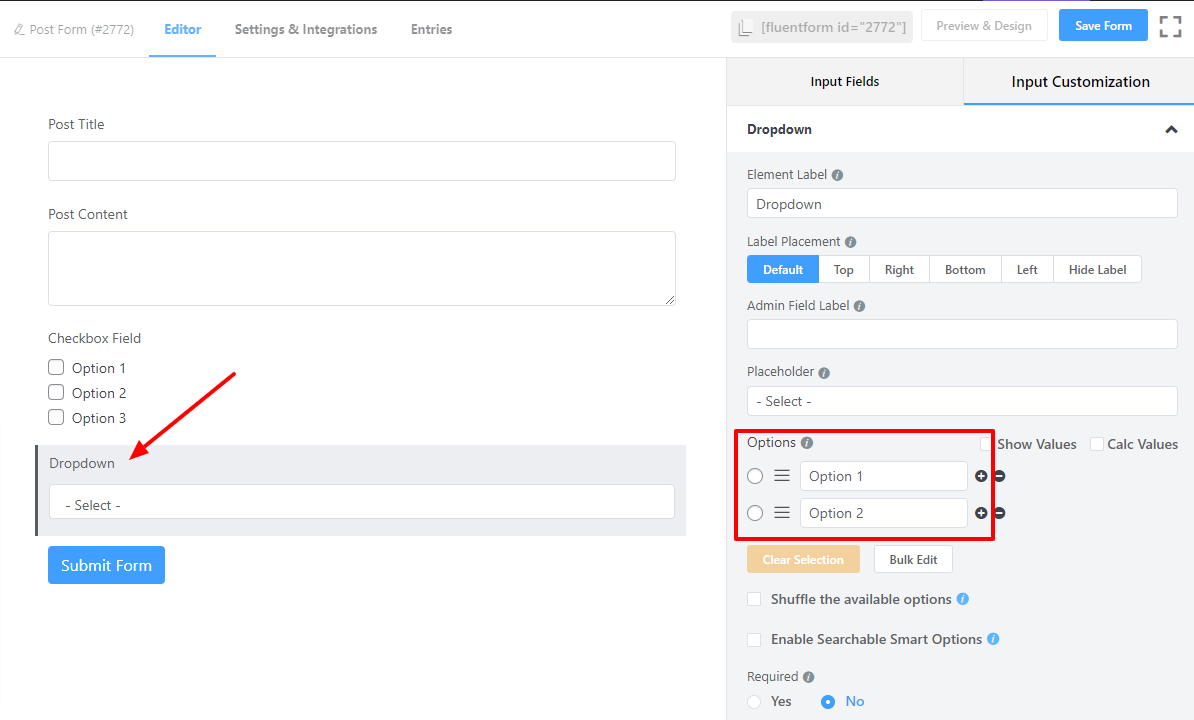Save the form
This screenshot has width=1194, height=720.
[x=1102, y=26]
